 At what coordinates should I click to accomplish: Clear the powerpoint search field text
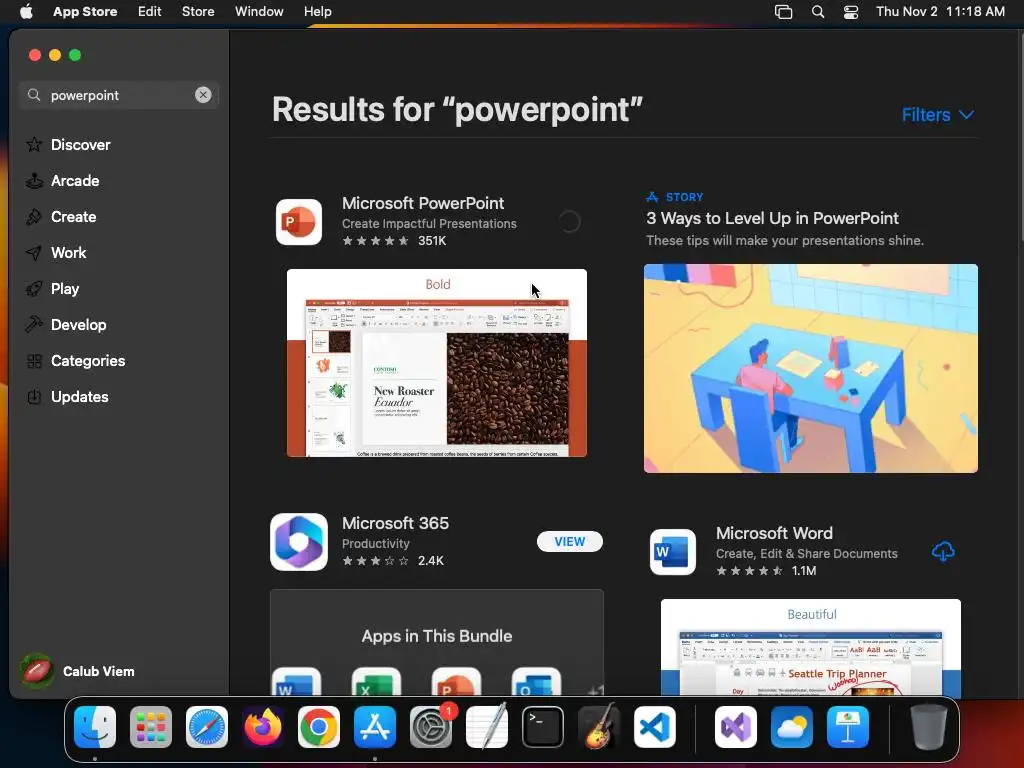pos(203,95)
